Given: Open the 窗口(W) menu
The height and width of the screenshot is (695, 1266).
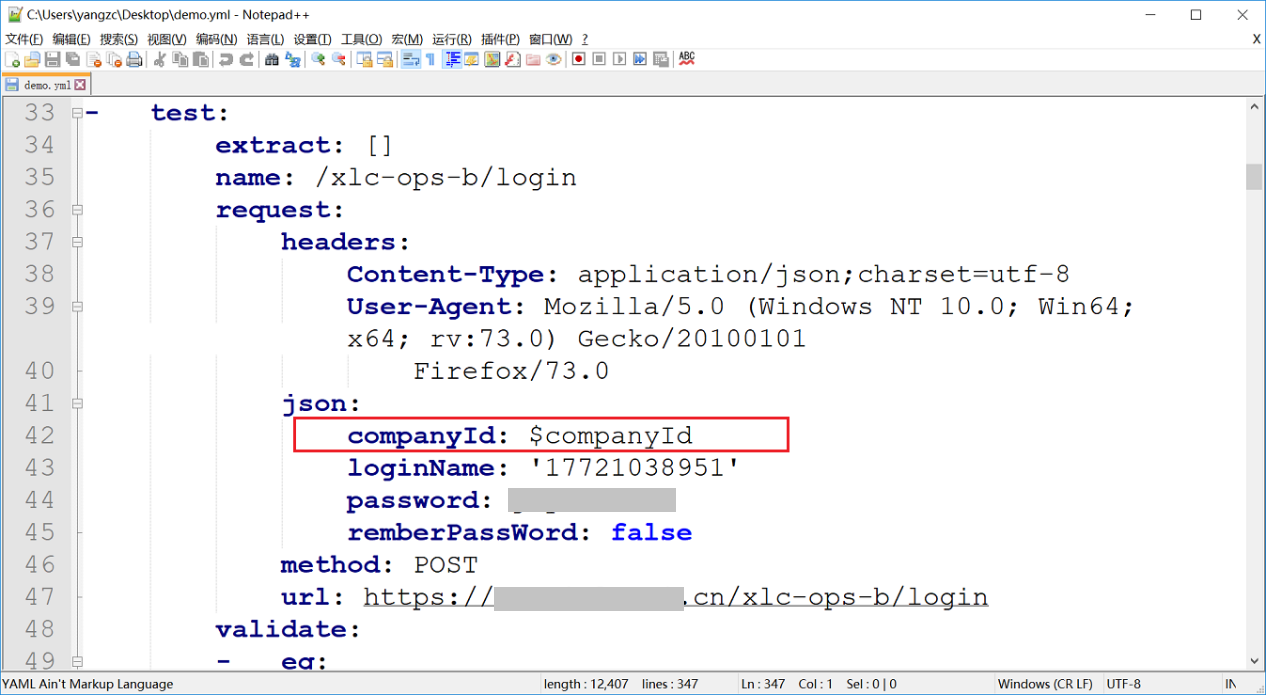Looking at the screenshot, I should [551, 39].
